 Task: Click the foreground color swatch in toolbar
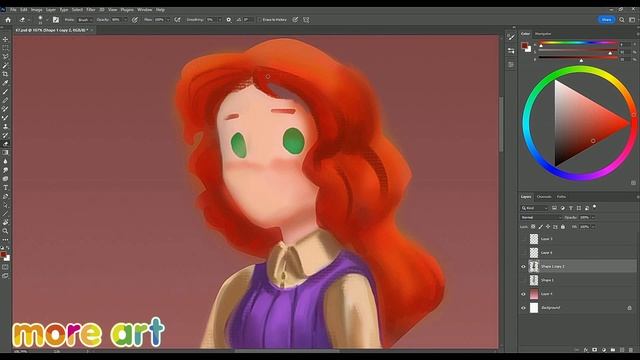(x=4, y=255)
